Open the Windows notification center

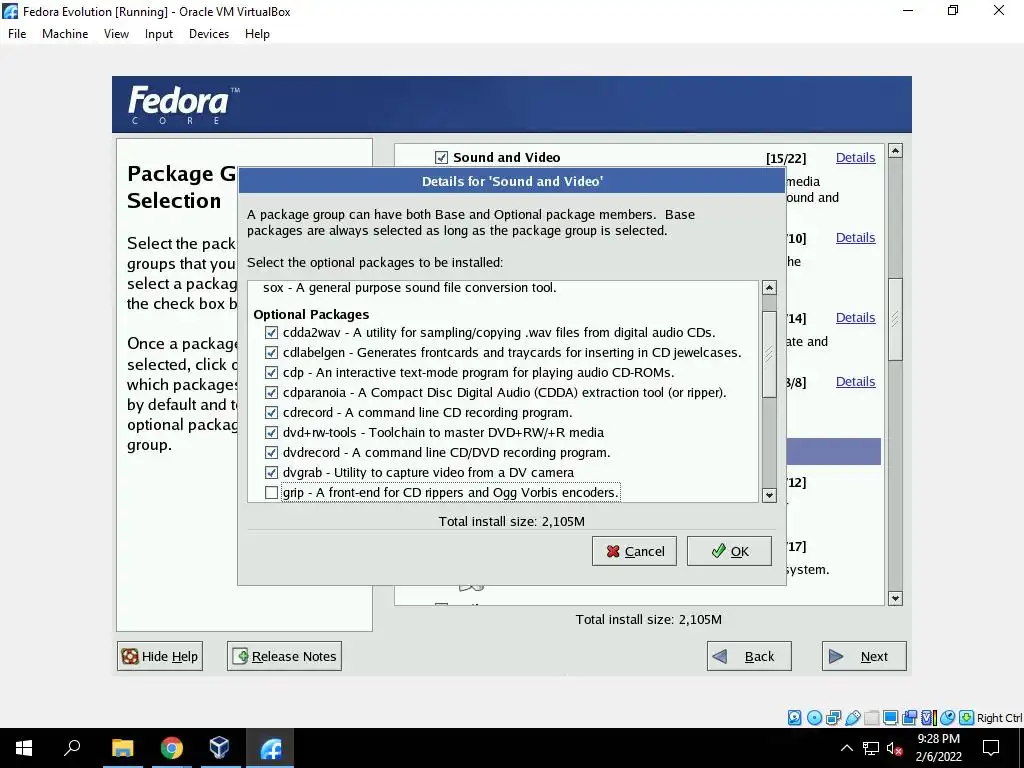[x=991, y=748]
